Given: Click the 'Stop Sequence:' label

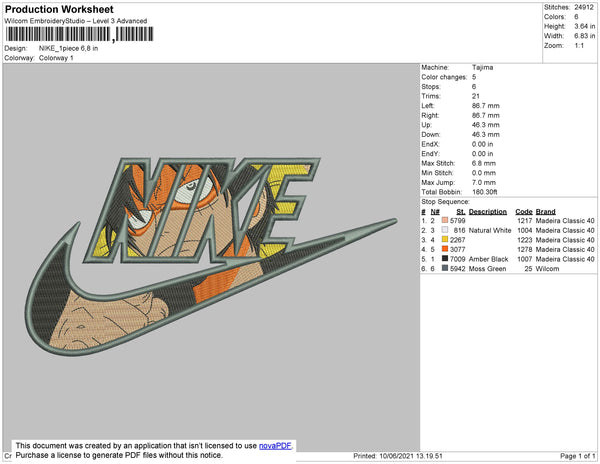Looking at the screenshot, I should pyautogui.click(x=445, y=202).
